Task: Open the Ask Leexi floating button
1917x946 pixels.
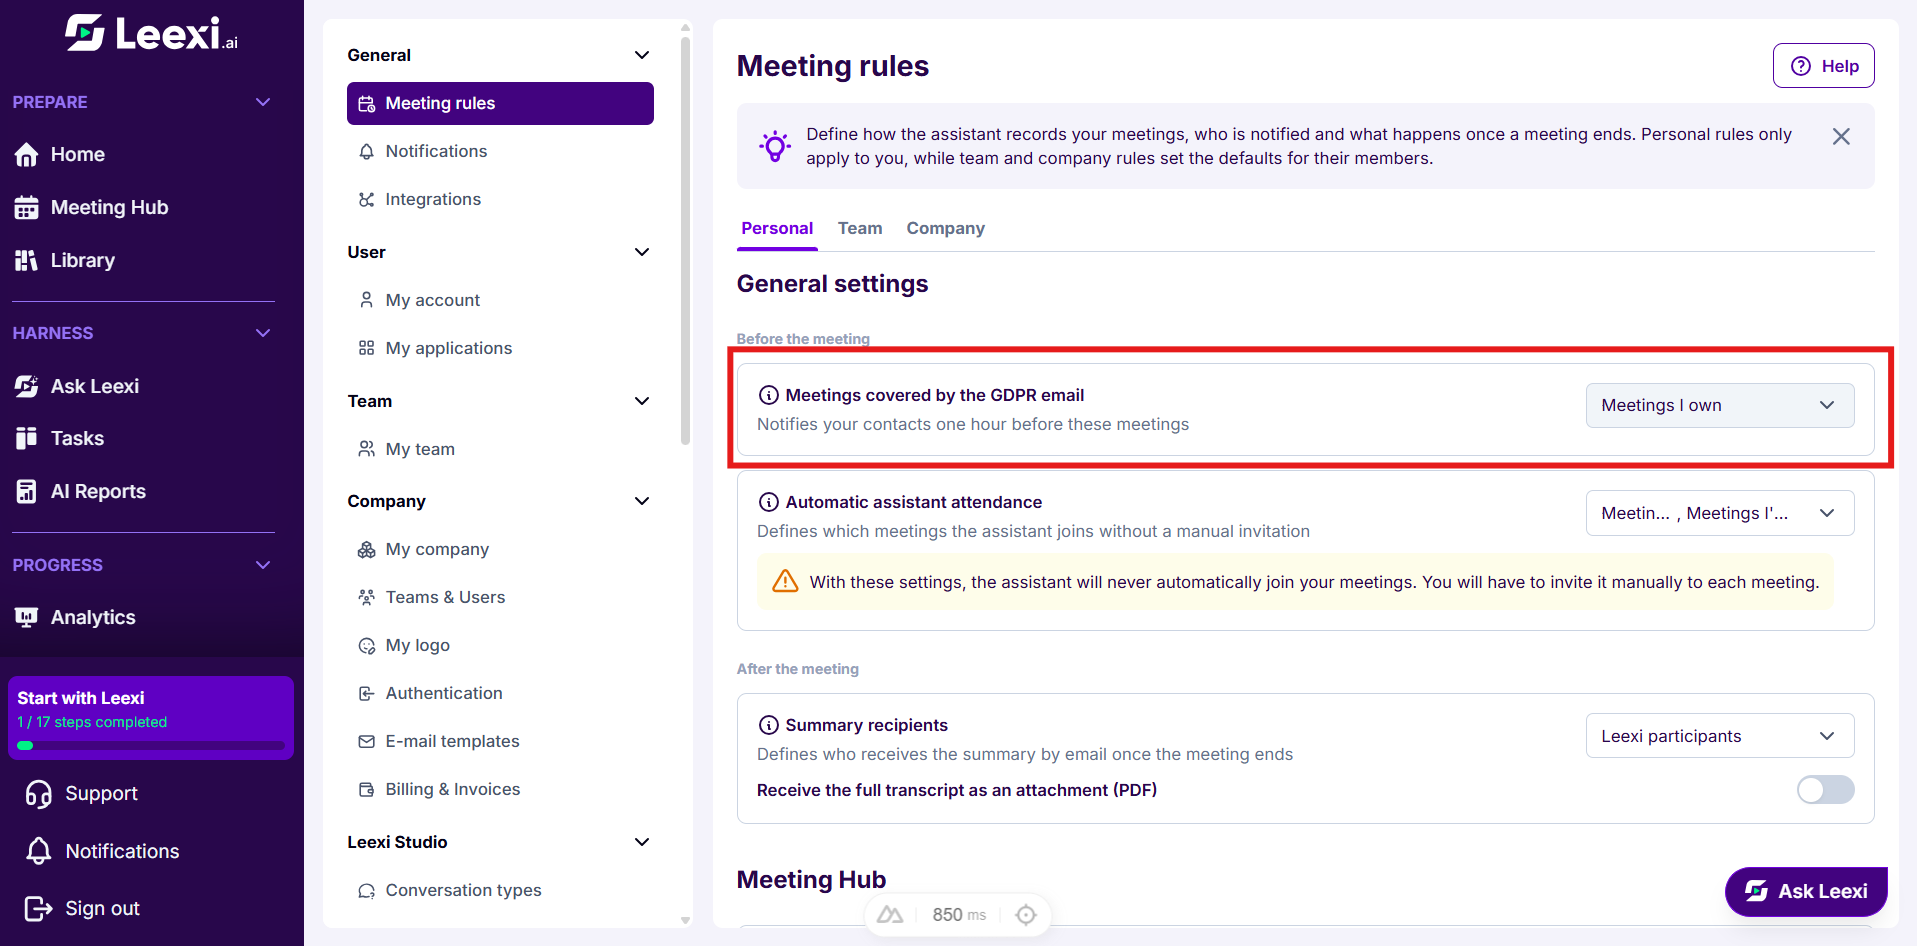Action: pyautogui.click(x=1806, y=891)
